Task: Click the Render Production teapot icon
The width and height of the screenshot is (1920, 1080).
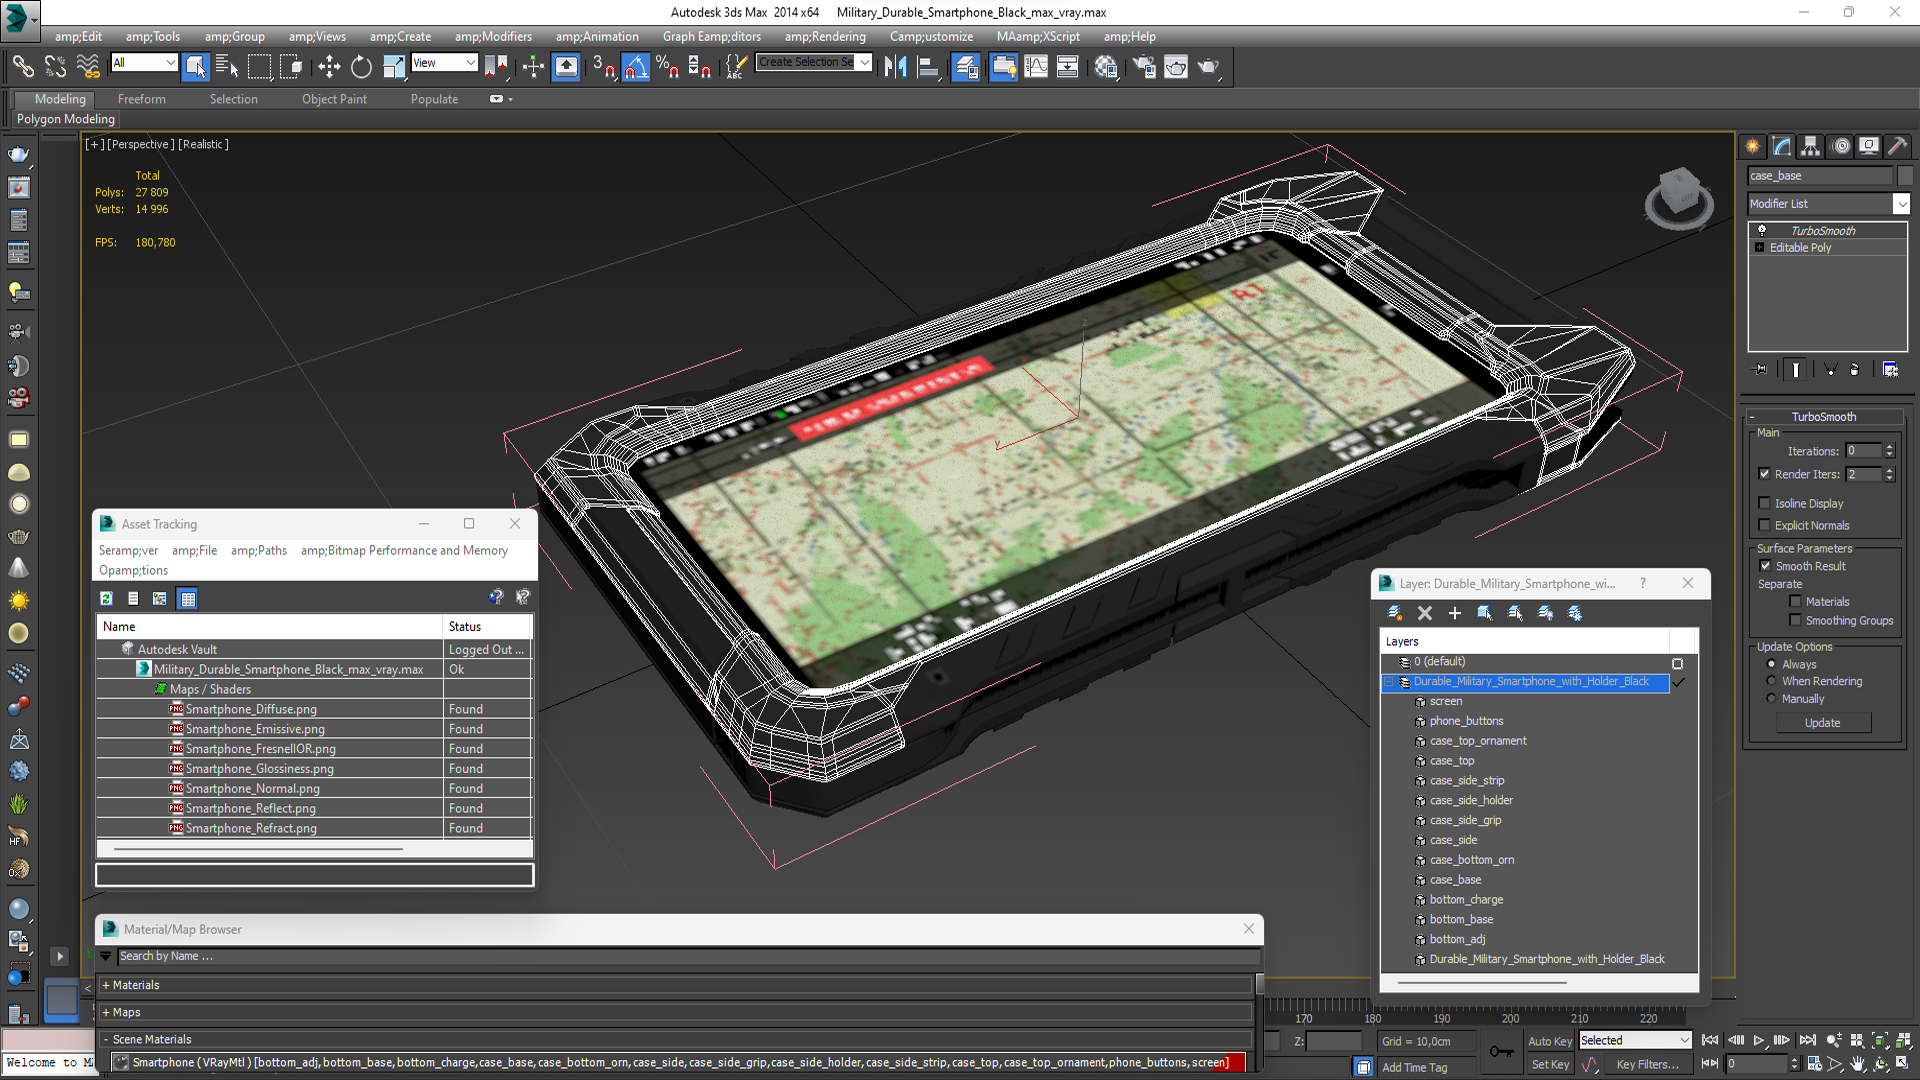Action: coord(1209,66)
